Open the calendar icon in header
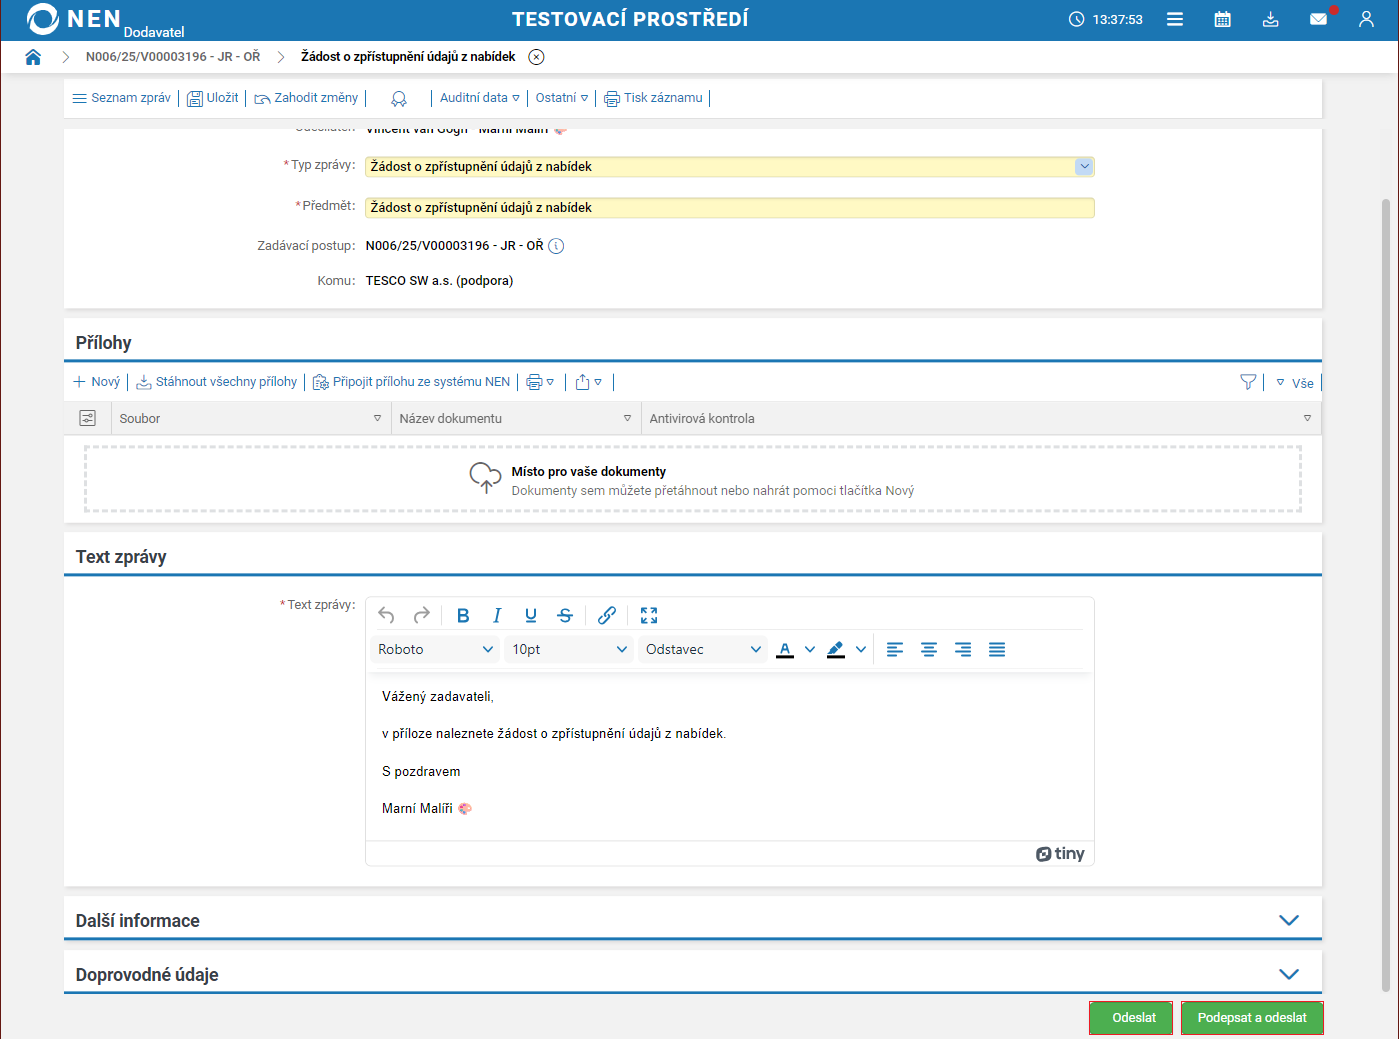Screen dimensions: 1399x1039 1222,19
